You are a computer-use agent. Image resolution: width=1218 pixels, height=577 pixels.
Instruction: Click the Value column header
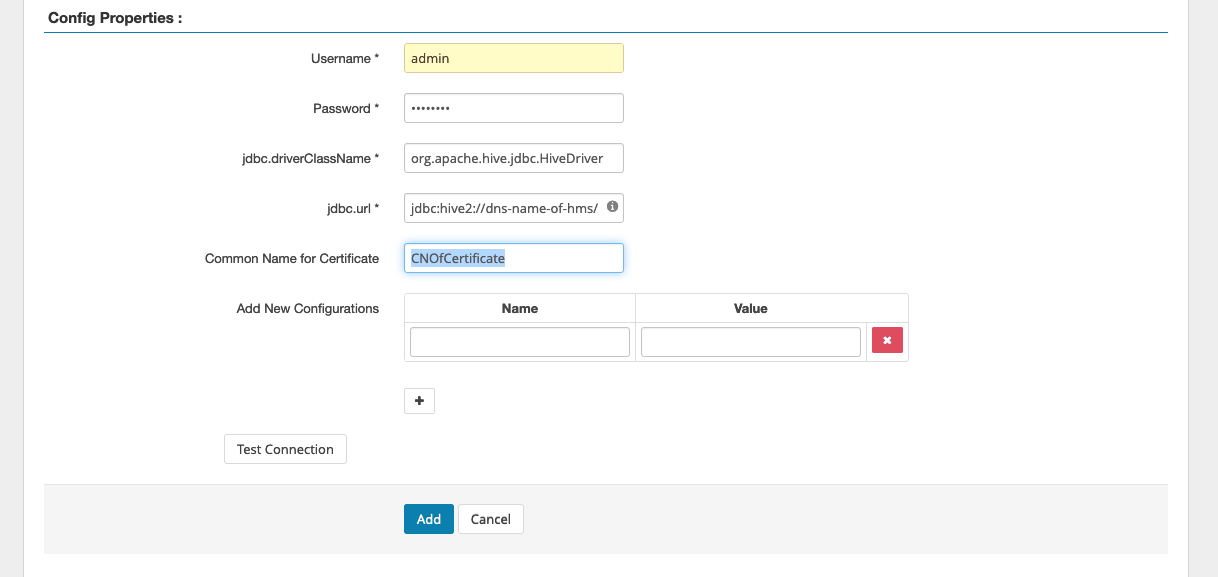750,307
